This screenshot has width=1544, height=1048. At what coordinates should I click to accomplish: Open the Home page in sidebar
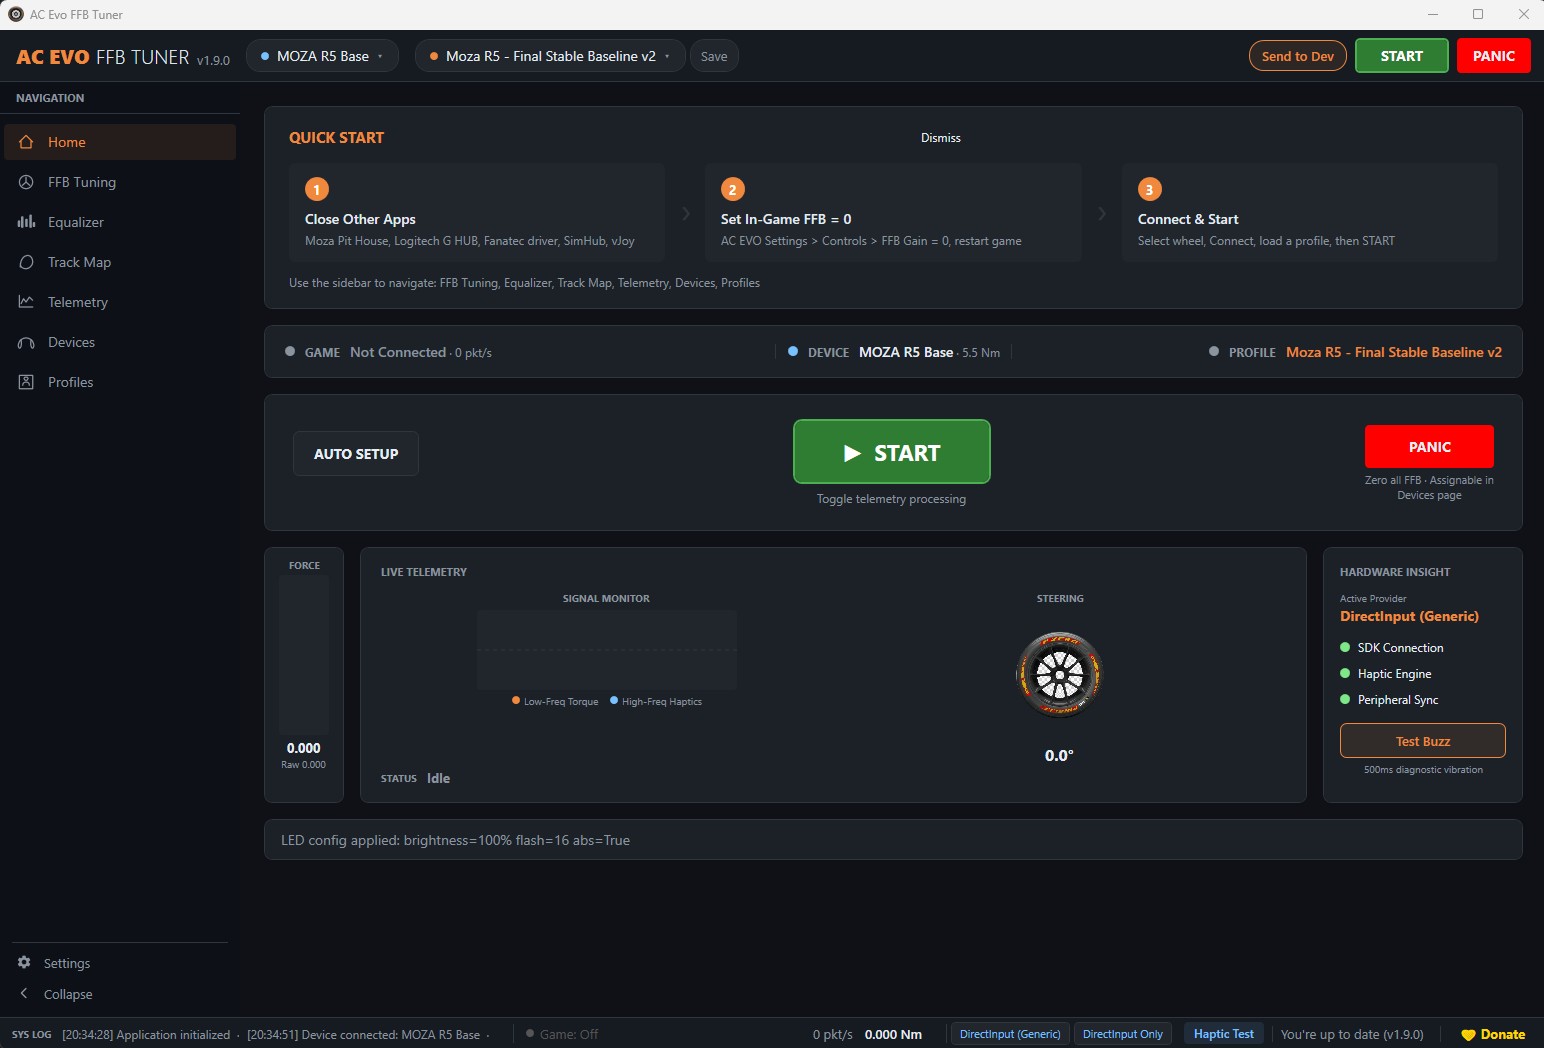120,142
